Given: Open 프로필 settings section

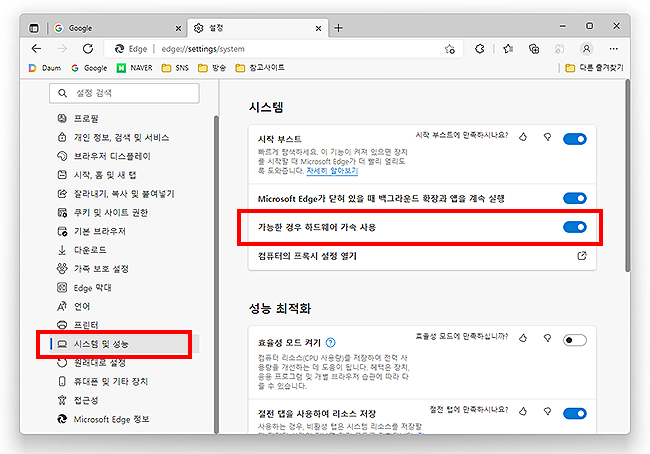Looking at the screenshot, I should [78, 119].
